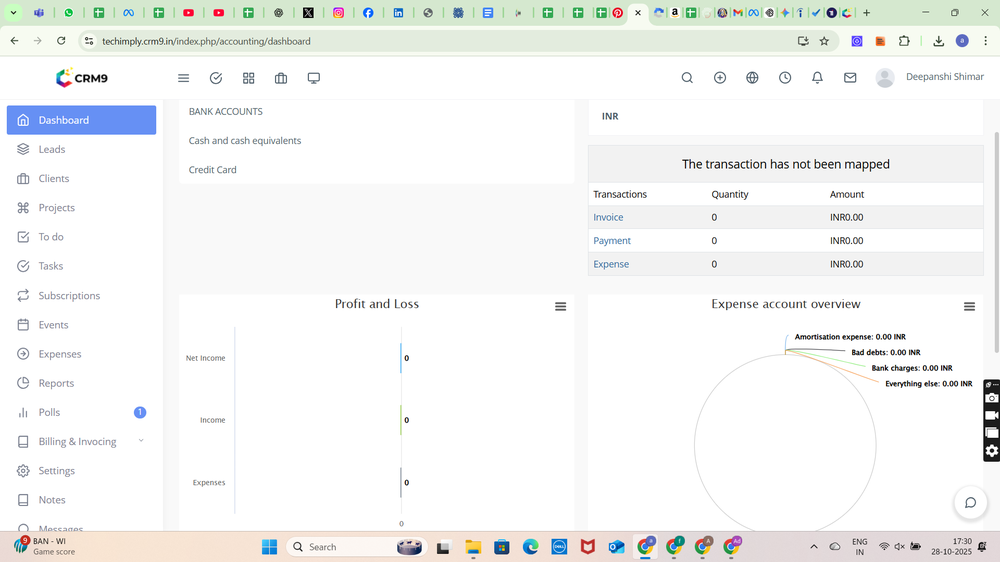The width and height of the screenshot is (1000, 562).
Task: Open the language globe icon
Action: coord(753,77)
